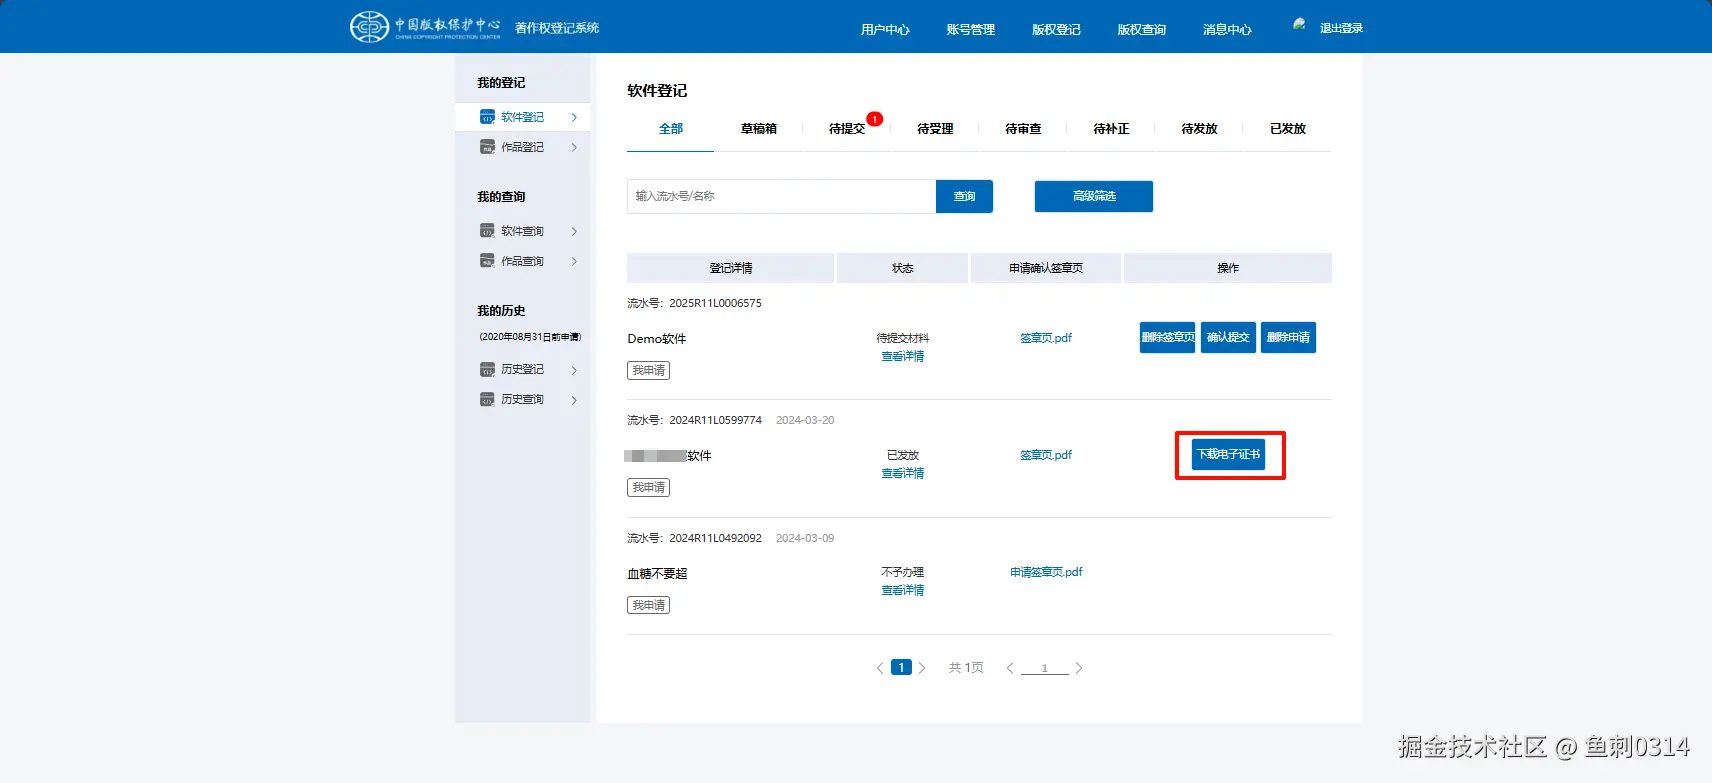Open 账号管理 in top navigation

tap(970, 29)
